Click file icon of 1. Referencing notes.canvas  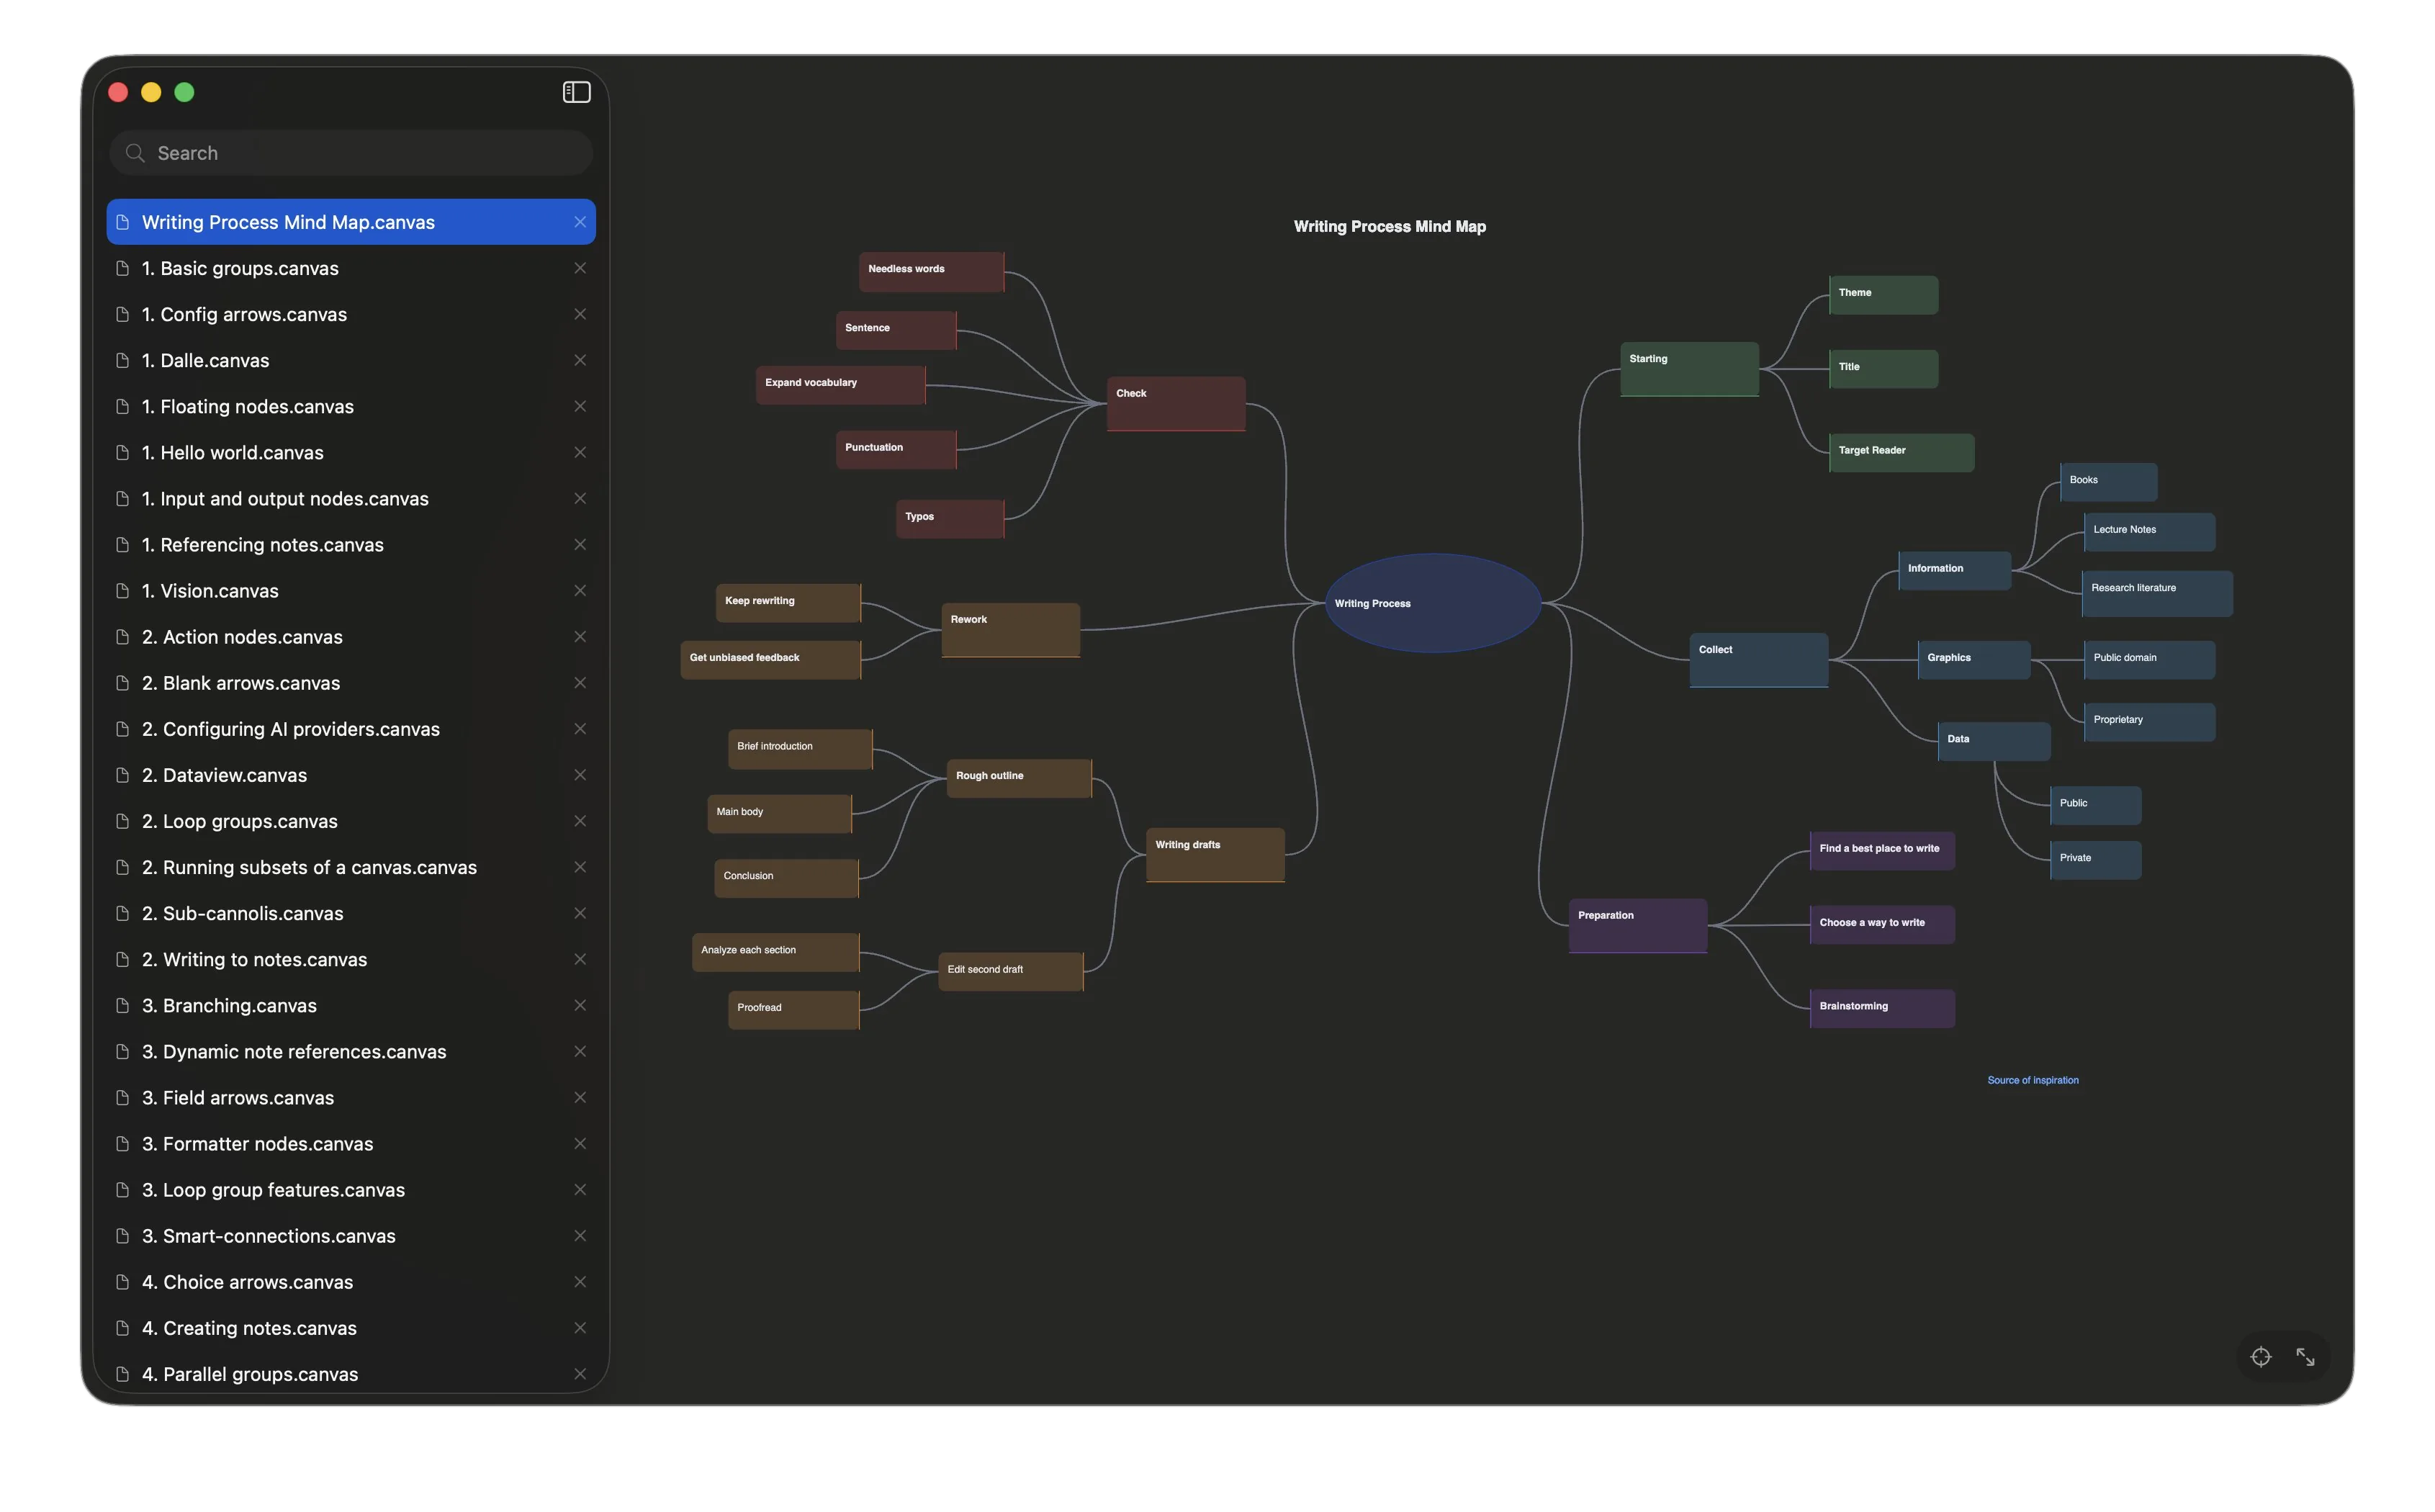(122, 545)
